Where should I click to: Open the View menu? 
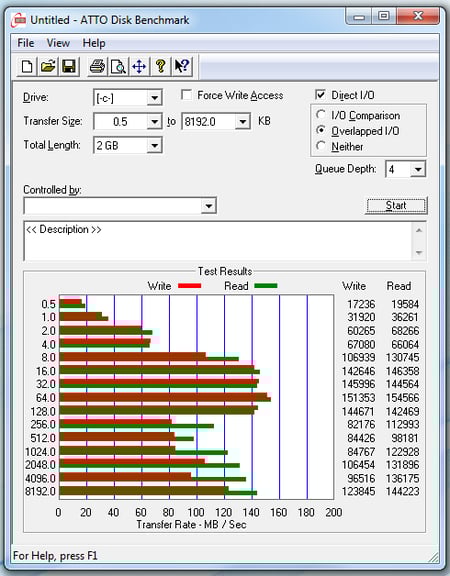tap(58, 43)
